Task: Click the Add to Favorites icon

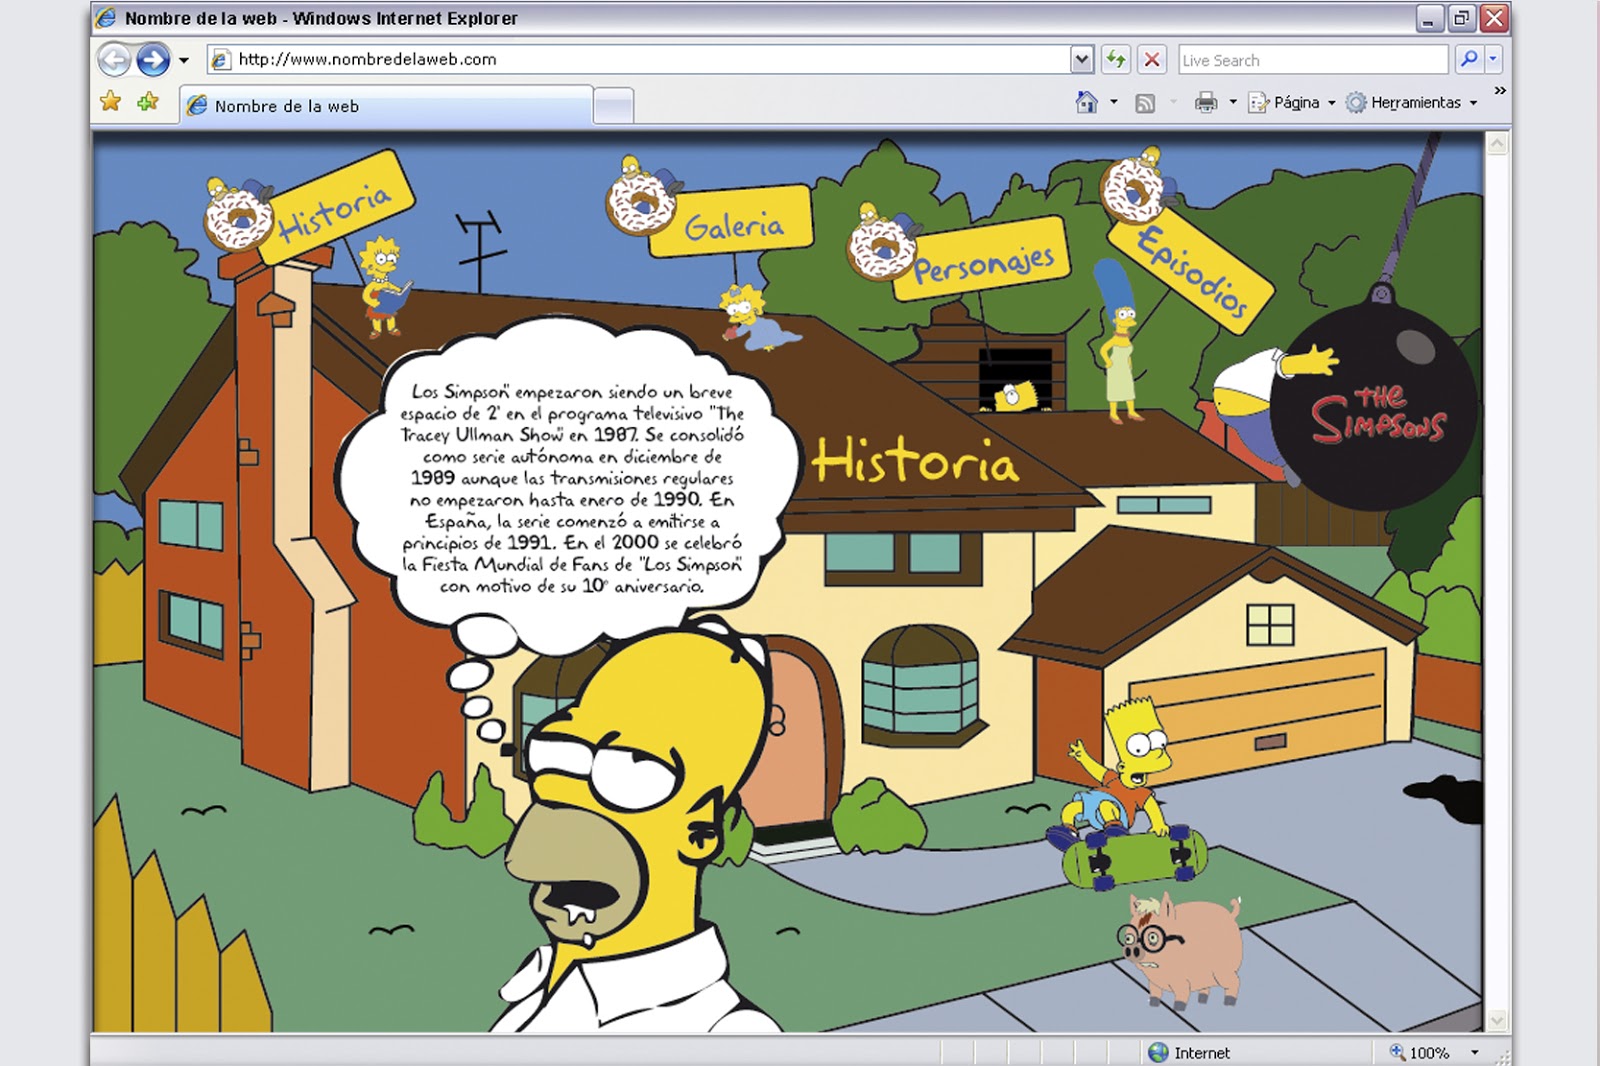Action: (x=146, y=102)
